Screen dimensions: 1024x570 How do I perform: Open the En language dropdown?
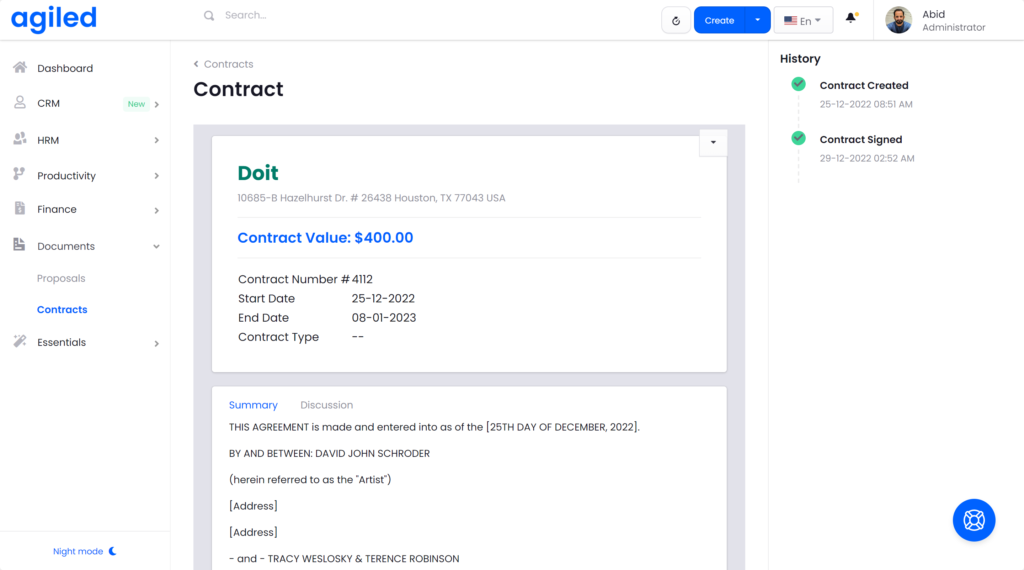803,20
